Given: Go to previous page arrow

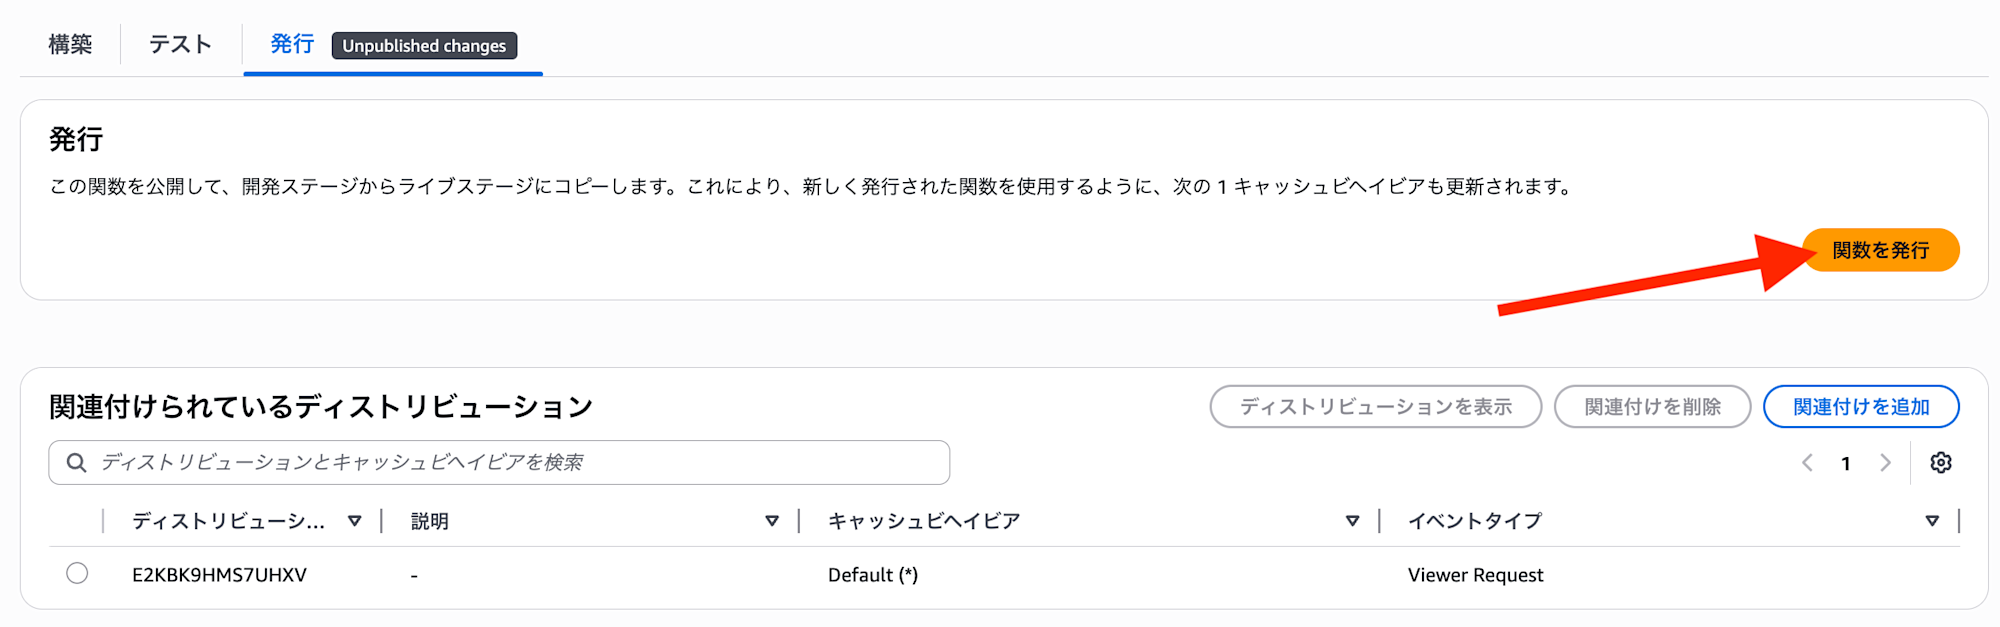Looking at the screenshot, I should point(1807,463).
